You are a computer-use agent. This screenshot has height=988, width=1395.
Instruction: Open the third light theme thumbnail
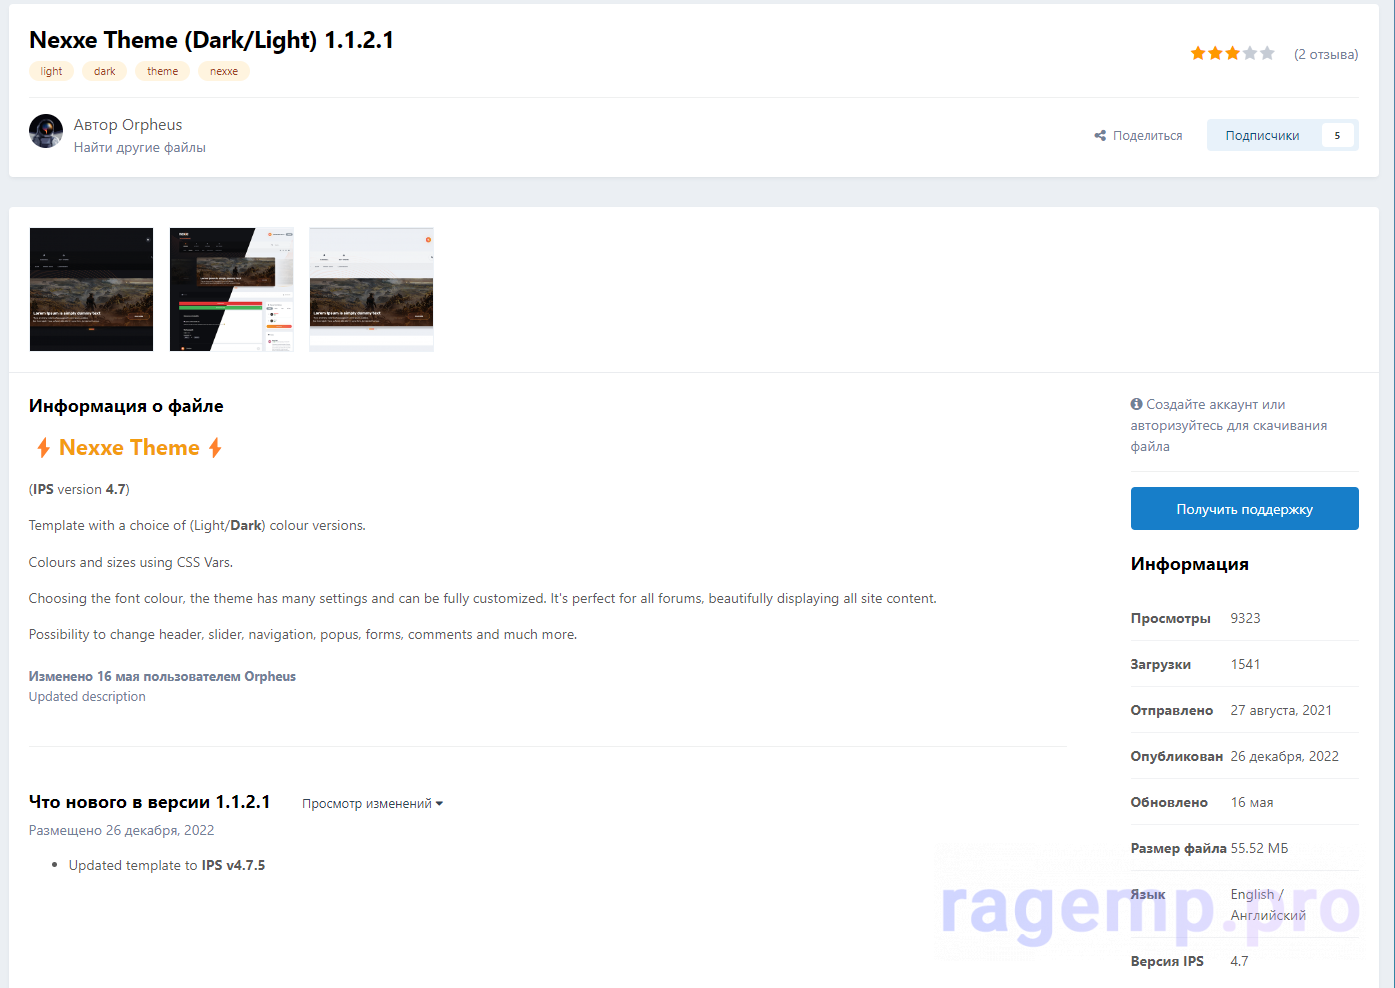pos(371,290)
